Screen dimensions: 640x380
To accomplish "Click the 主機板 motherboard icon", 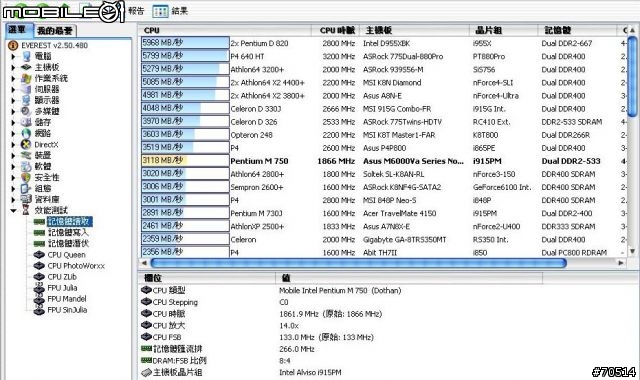I will pyautogui.click(x=27, y=67).
